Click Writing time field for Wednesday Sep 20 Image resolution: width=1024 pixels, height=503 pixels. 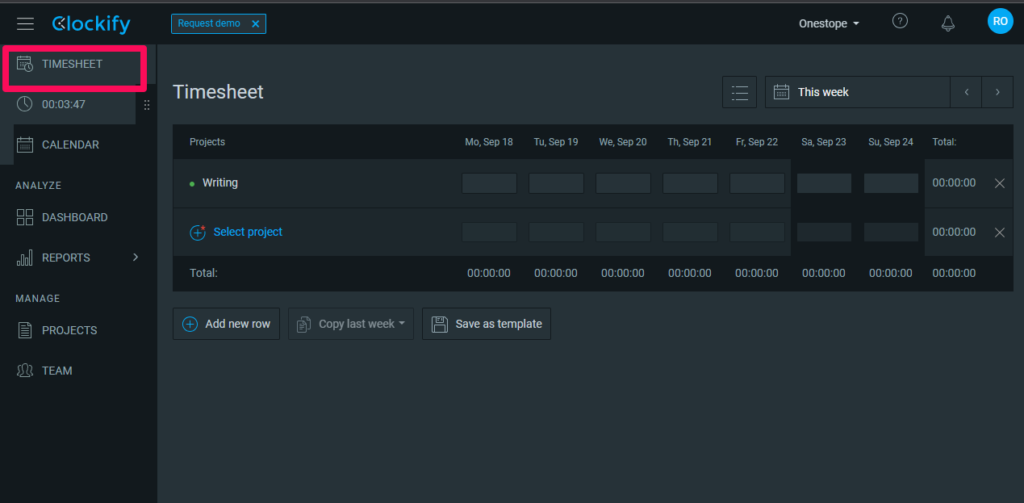click(x=623, y=184)
